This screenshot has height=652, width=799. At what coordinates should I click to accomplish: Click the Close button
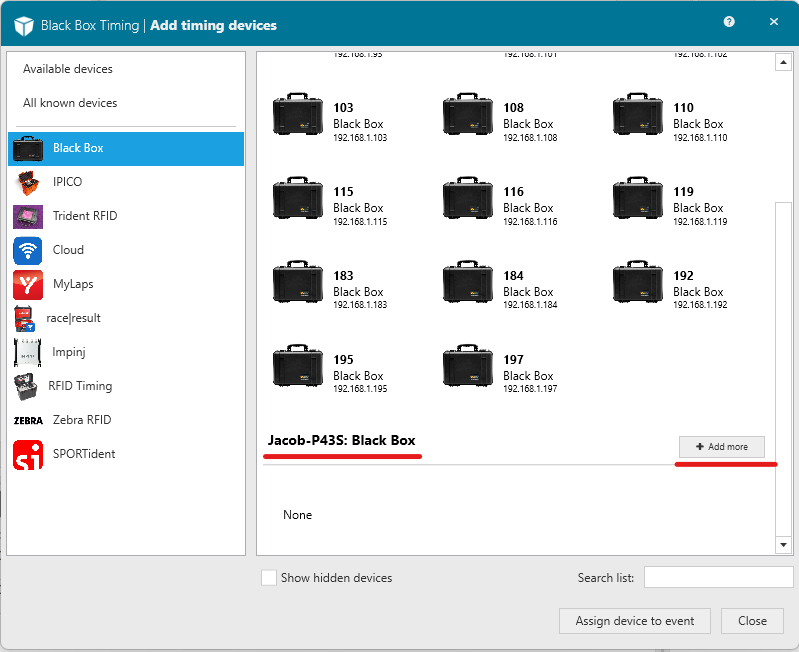[752, 621]
